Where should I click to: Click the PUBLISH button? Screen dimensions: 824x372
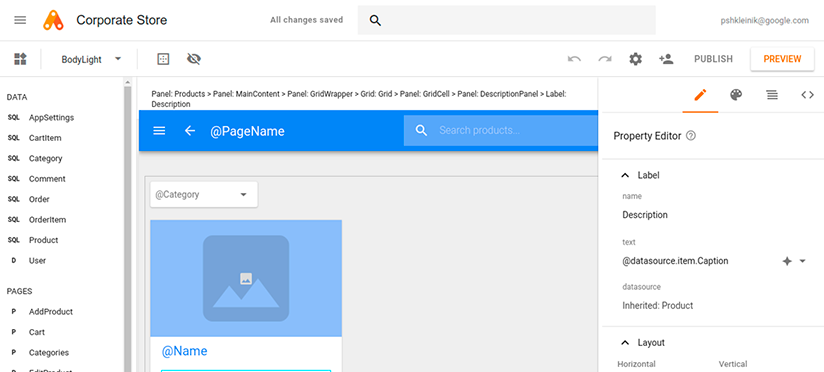(x=713, y=59)
